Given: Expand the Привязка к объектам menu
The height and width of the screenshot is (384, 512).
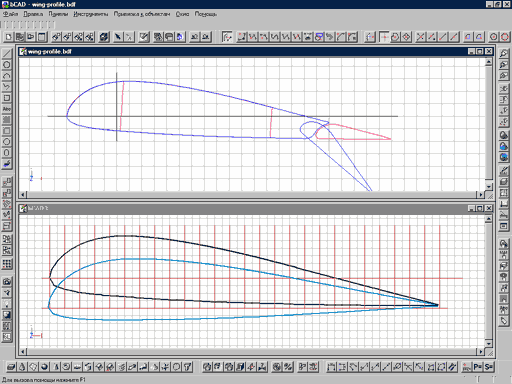Looking at the screenshot, I should pos(142,14).
